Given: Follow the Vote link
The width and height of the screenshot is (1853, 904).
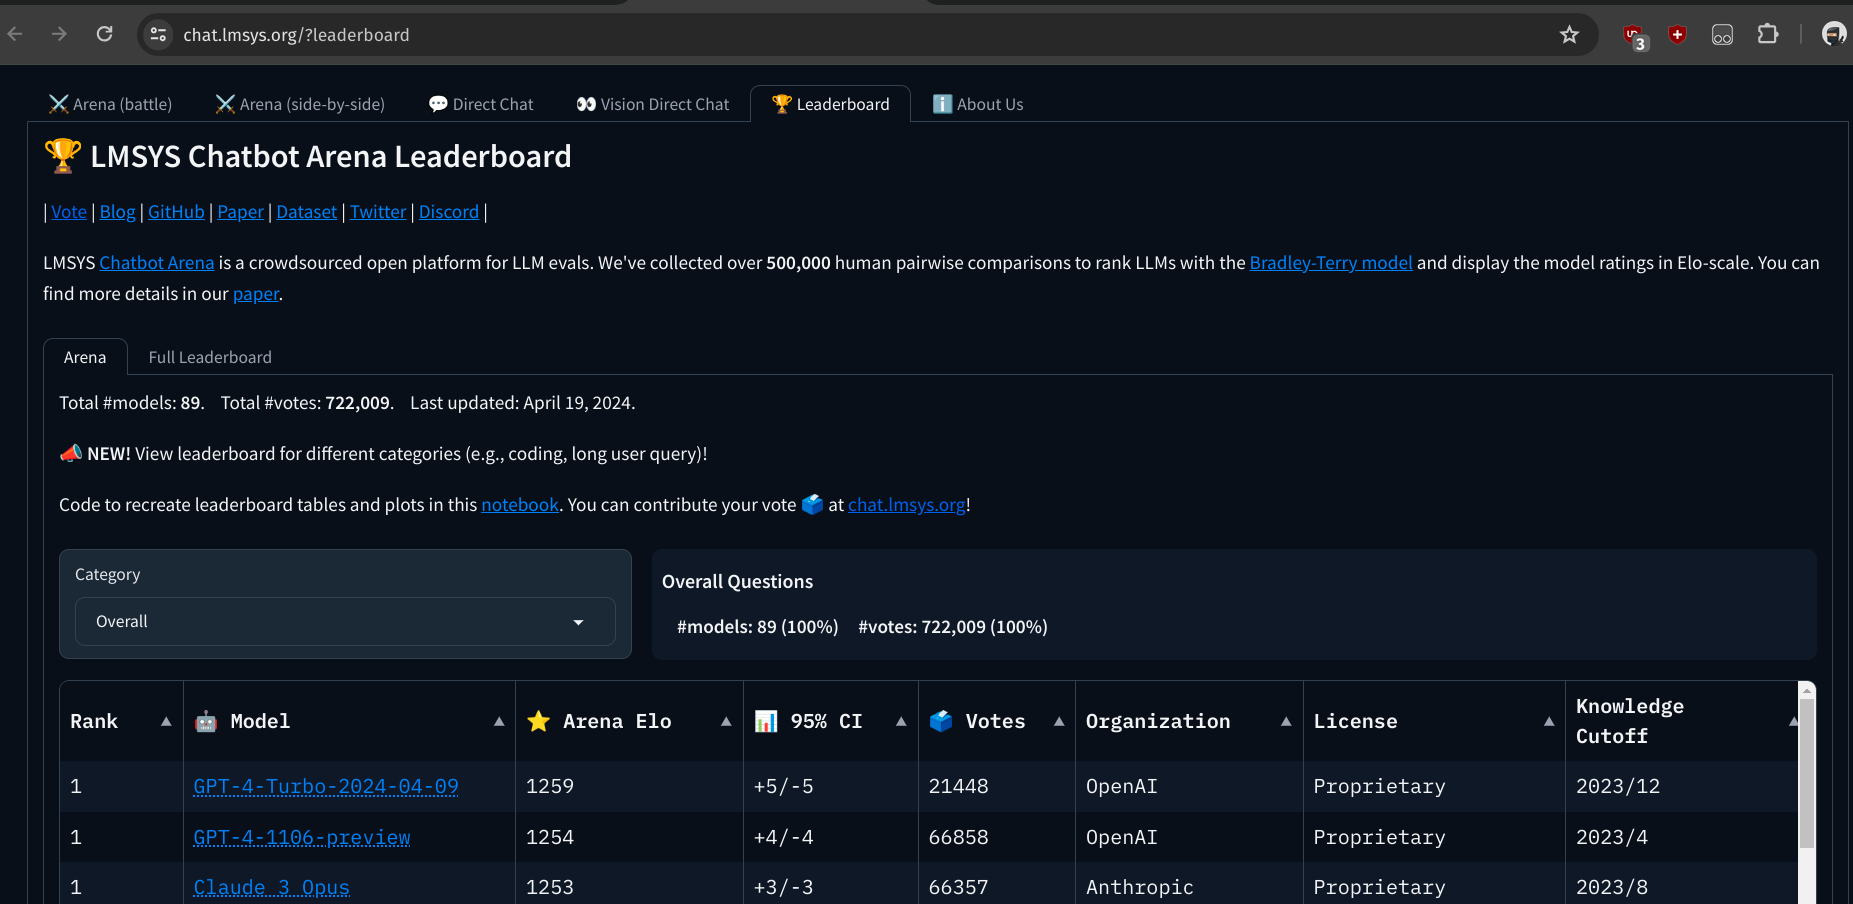Looking at the screenshot, I should tap(69, 212).
